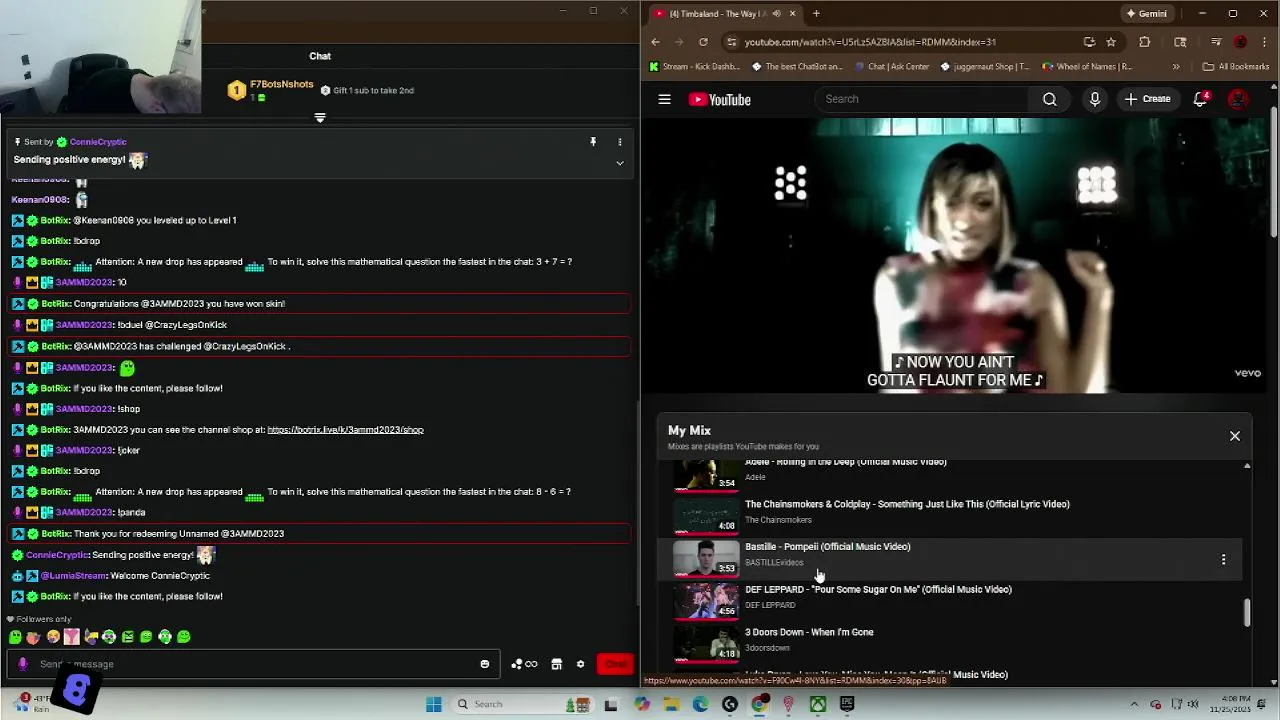Click the Create button on YouTube
Image resolution: width=1280 pixels, height=720 pixels.
[1147, 99]
